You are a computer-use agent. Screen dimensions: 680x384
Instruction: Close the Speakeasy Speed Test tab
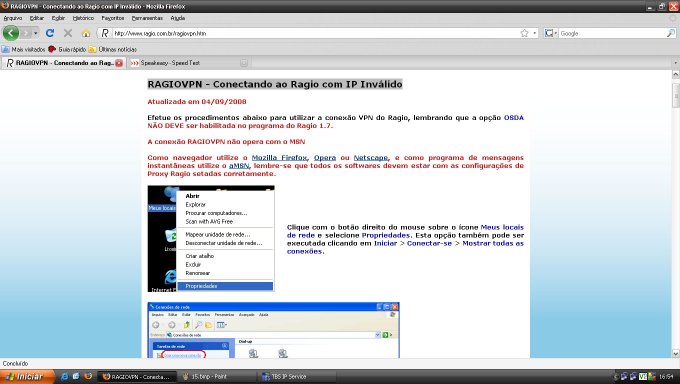244,63
